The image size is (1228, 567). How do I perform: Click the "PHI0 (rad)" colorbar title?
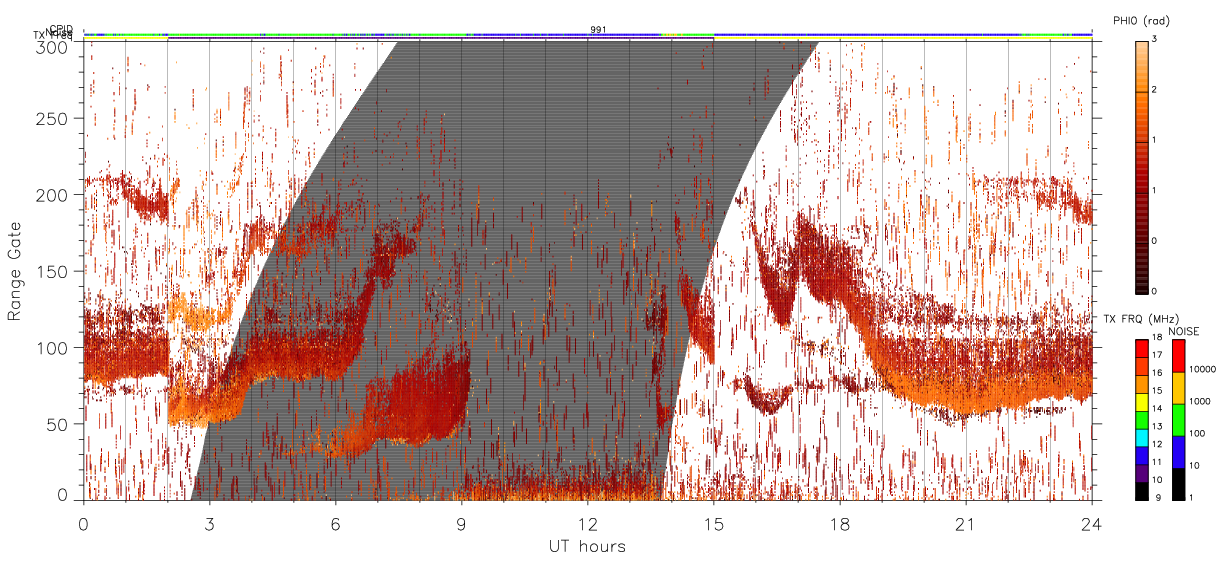pyautogui.click(x=1141, y=20)
